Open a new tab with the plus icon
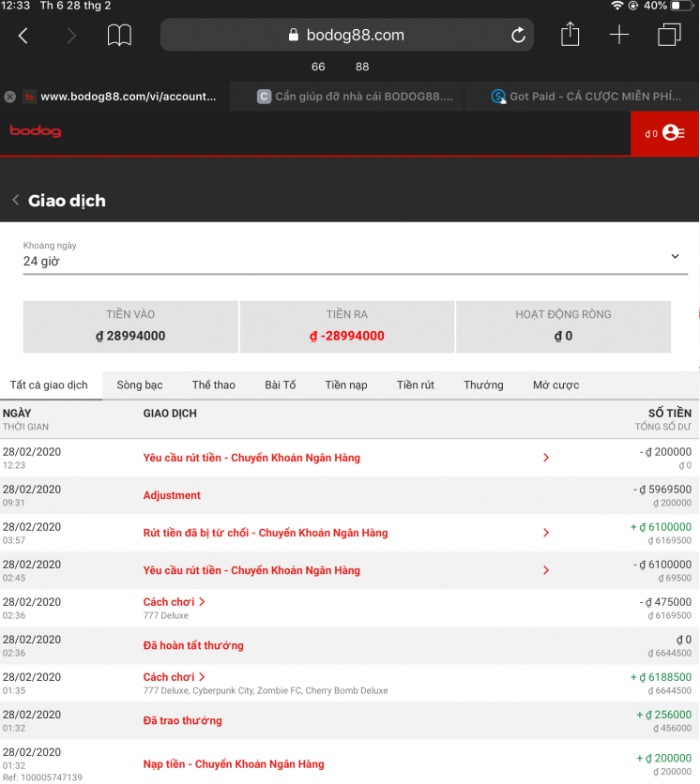Image resolution: width=700 pixels, height=784 pixels. pyautogui.click(x=619, y=35)
